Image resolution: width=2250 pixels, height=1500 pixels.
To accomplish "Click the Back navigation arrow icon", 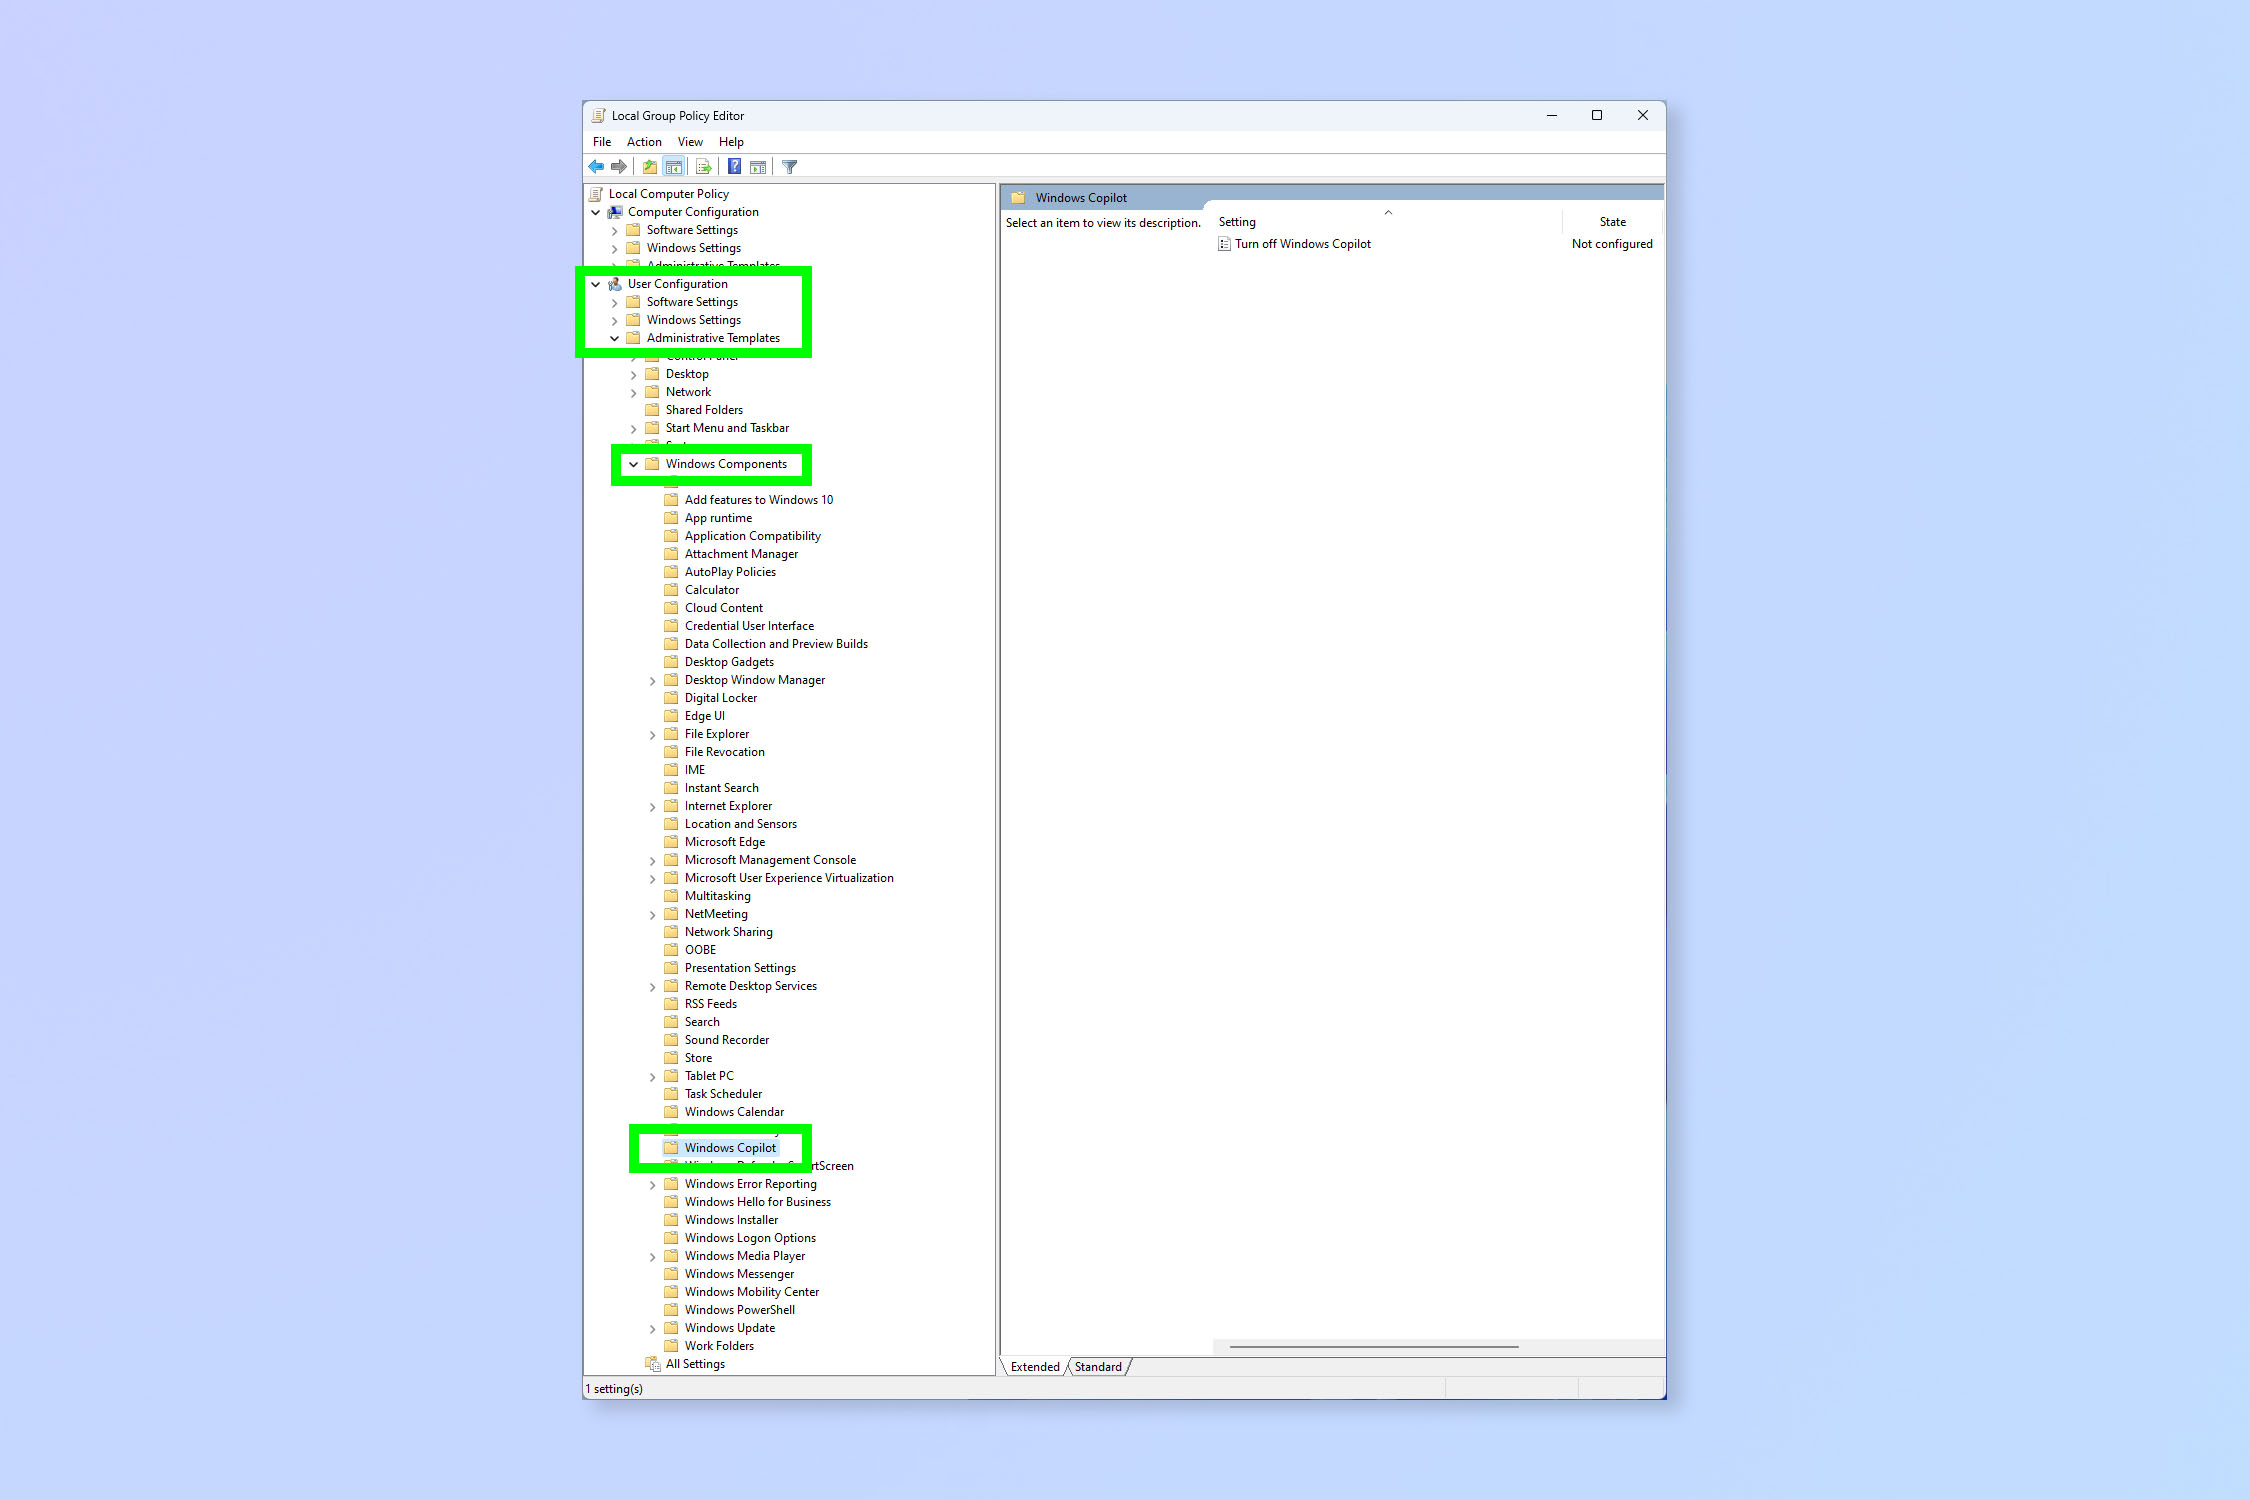I will 596,166.
